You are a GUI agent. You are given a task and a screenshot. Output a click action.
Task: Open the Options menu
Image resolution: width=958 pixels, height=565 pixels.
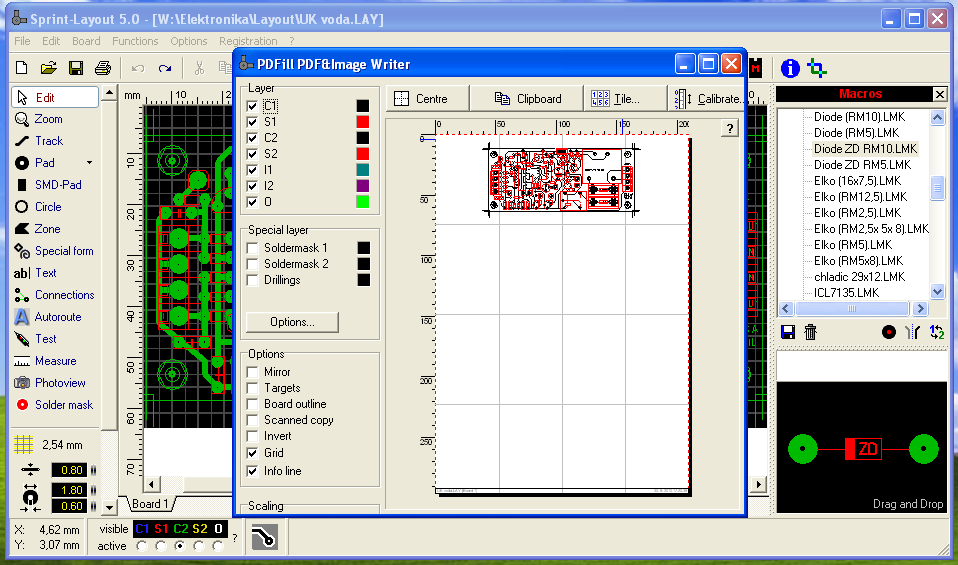(x=189, y=41)
